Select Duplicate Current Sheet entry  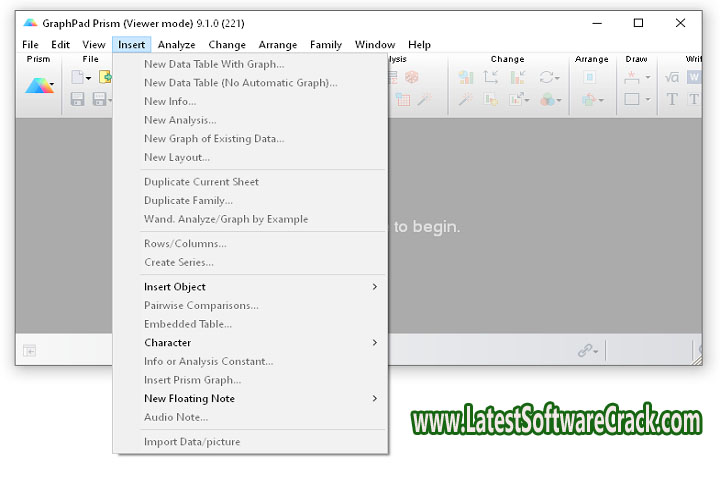click(201, 182)
